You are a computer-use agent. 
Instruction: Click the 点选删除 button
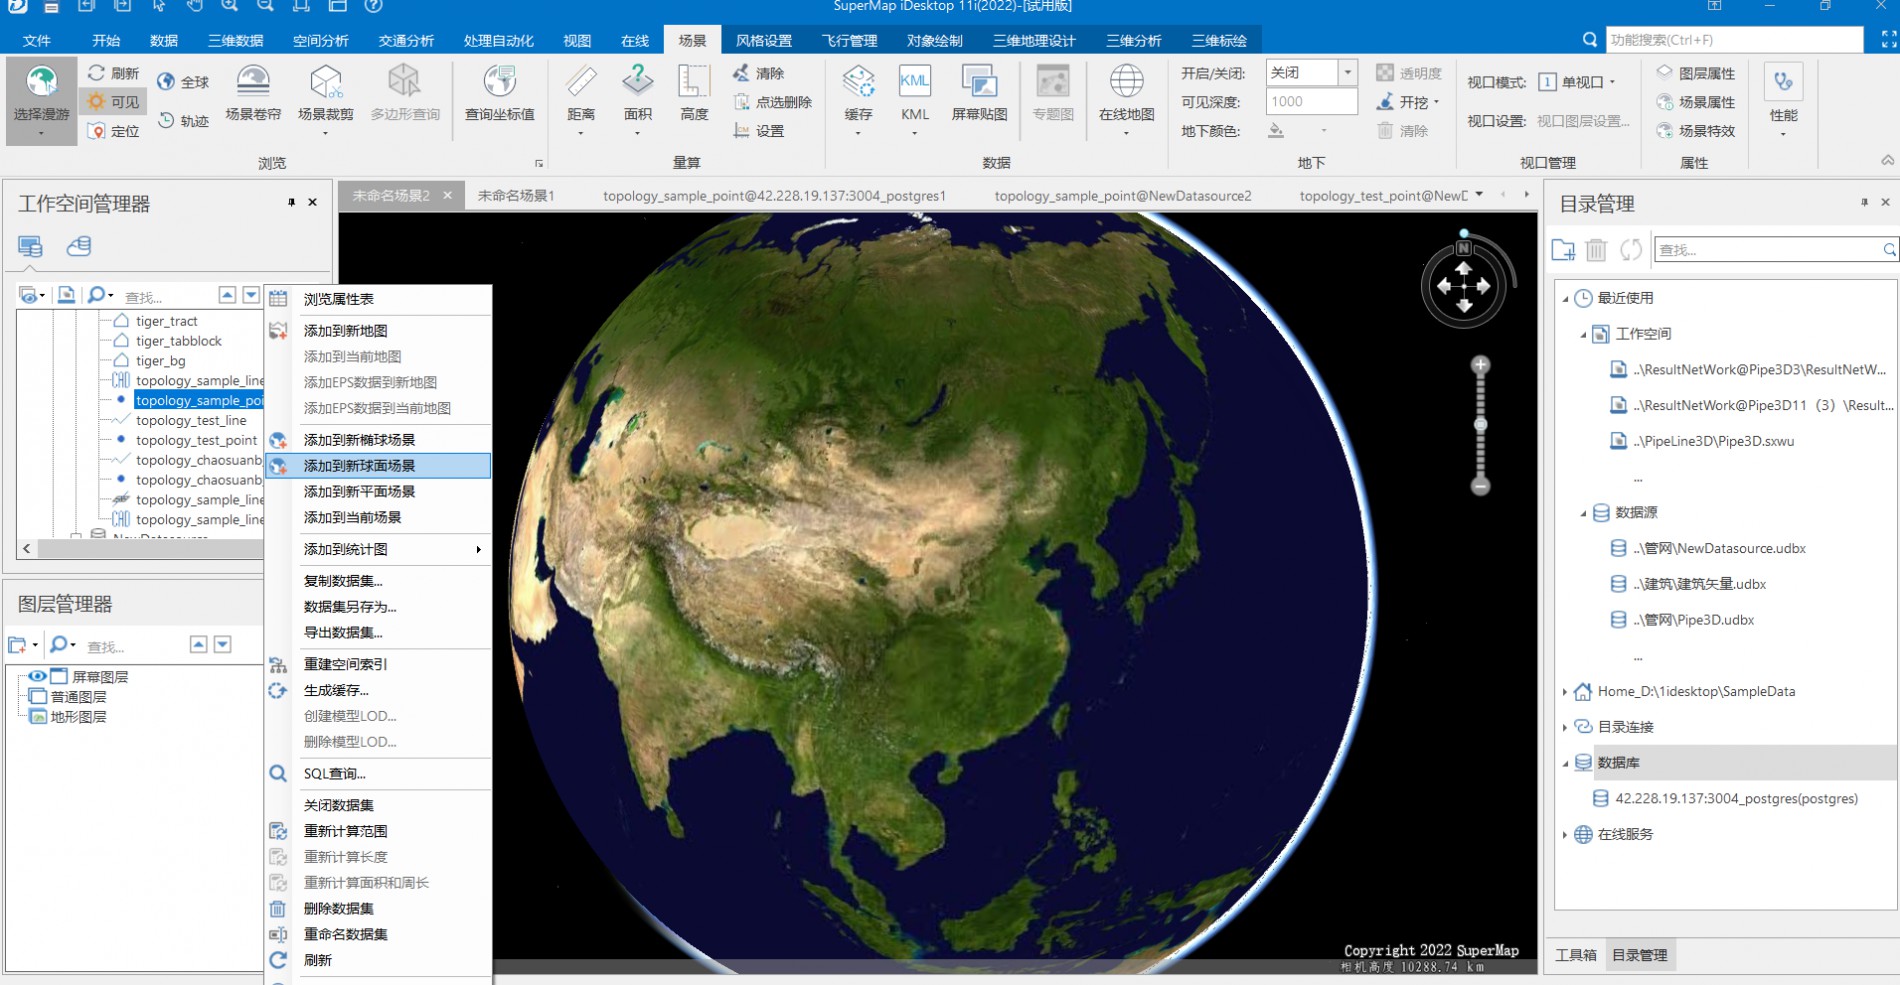[772, 102]
